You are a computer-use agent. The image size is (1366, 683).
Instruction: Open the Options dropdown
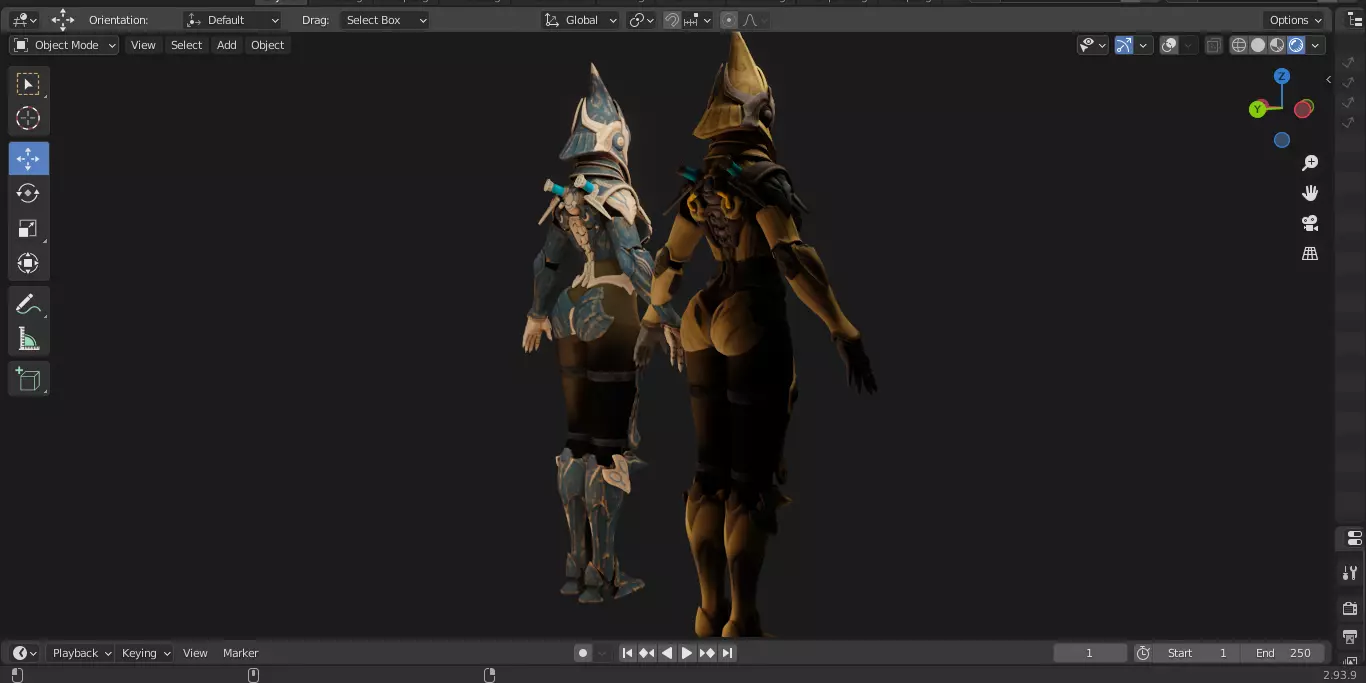[1295, 20]
